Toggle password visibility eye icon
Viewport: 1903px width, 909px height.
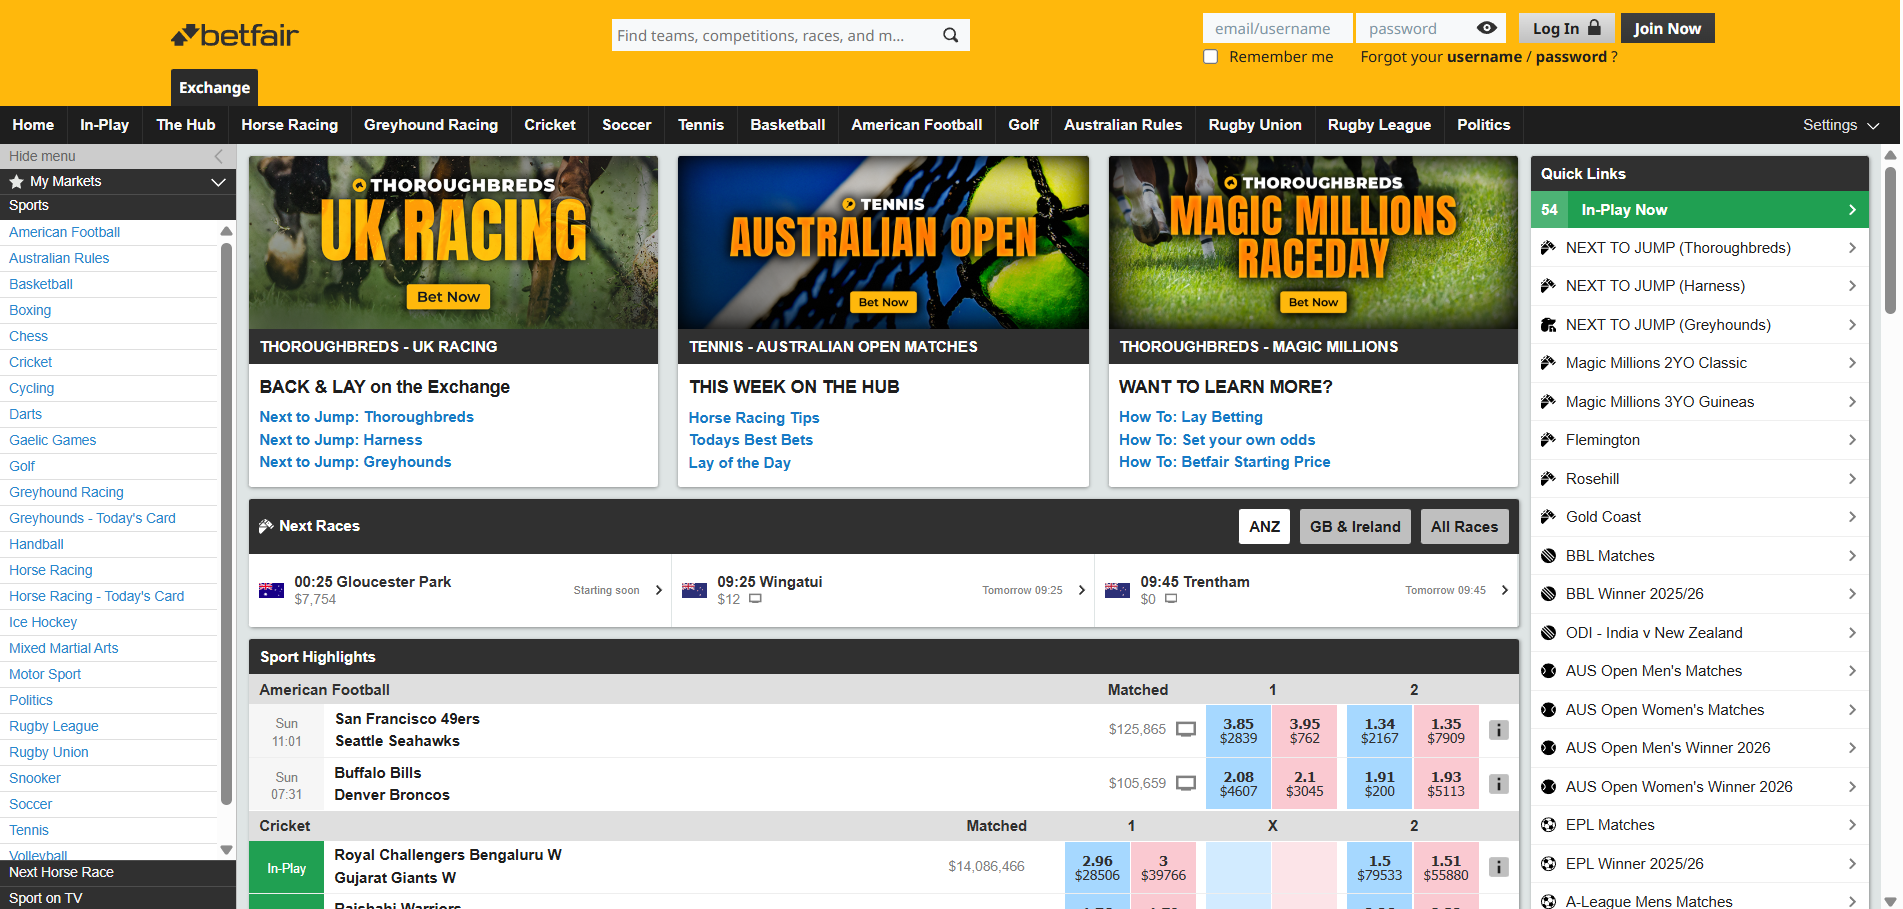1487,28
